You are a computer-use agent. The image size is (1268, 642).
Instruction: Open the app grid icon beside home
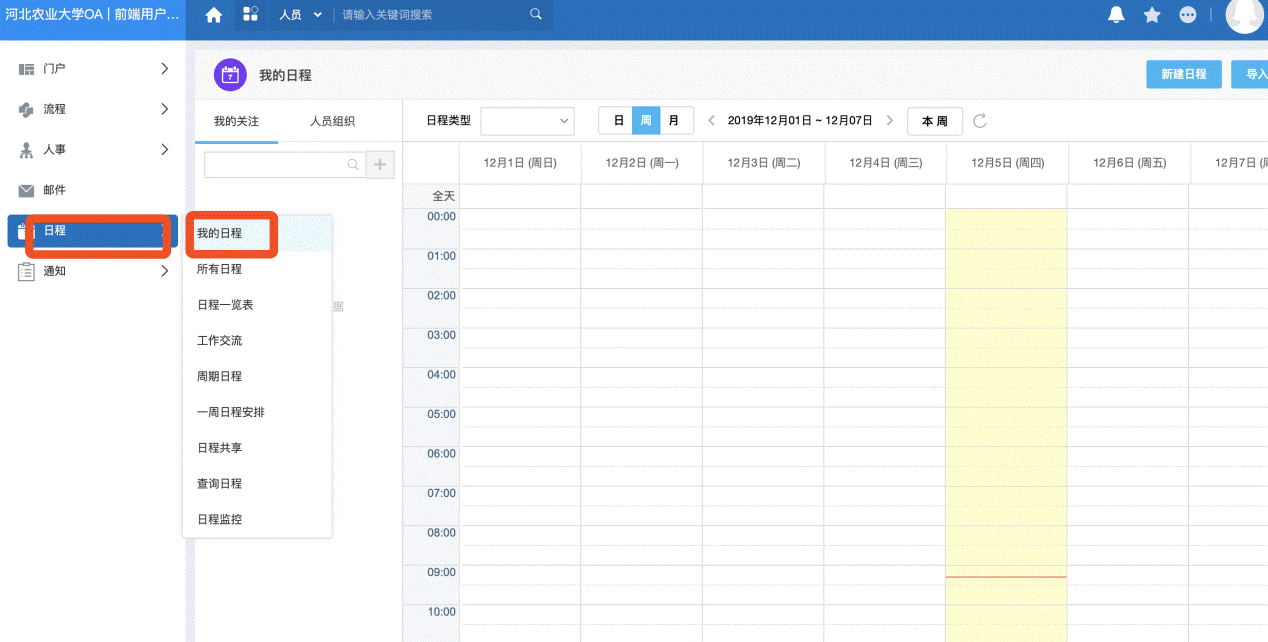tap(250, 15)
